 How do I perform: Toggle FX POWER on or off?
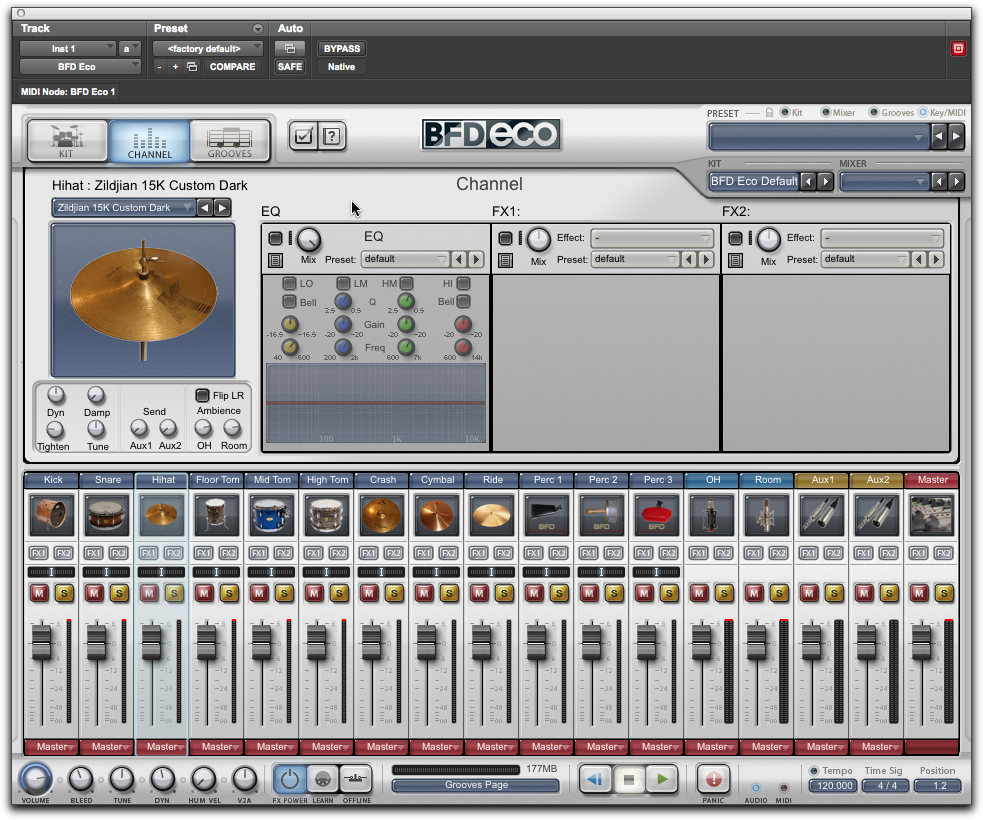point(290,780)
